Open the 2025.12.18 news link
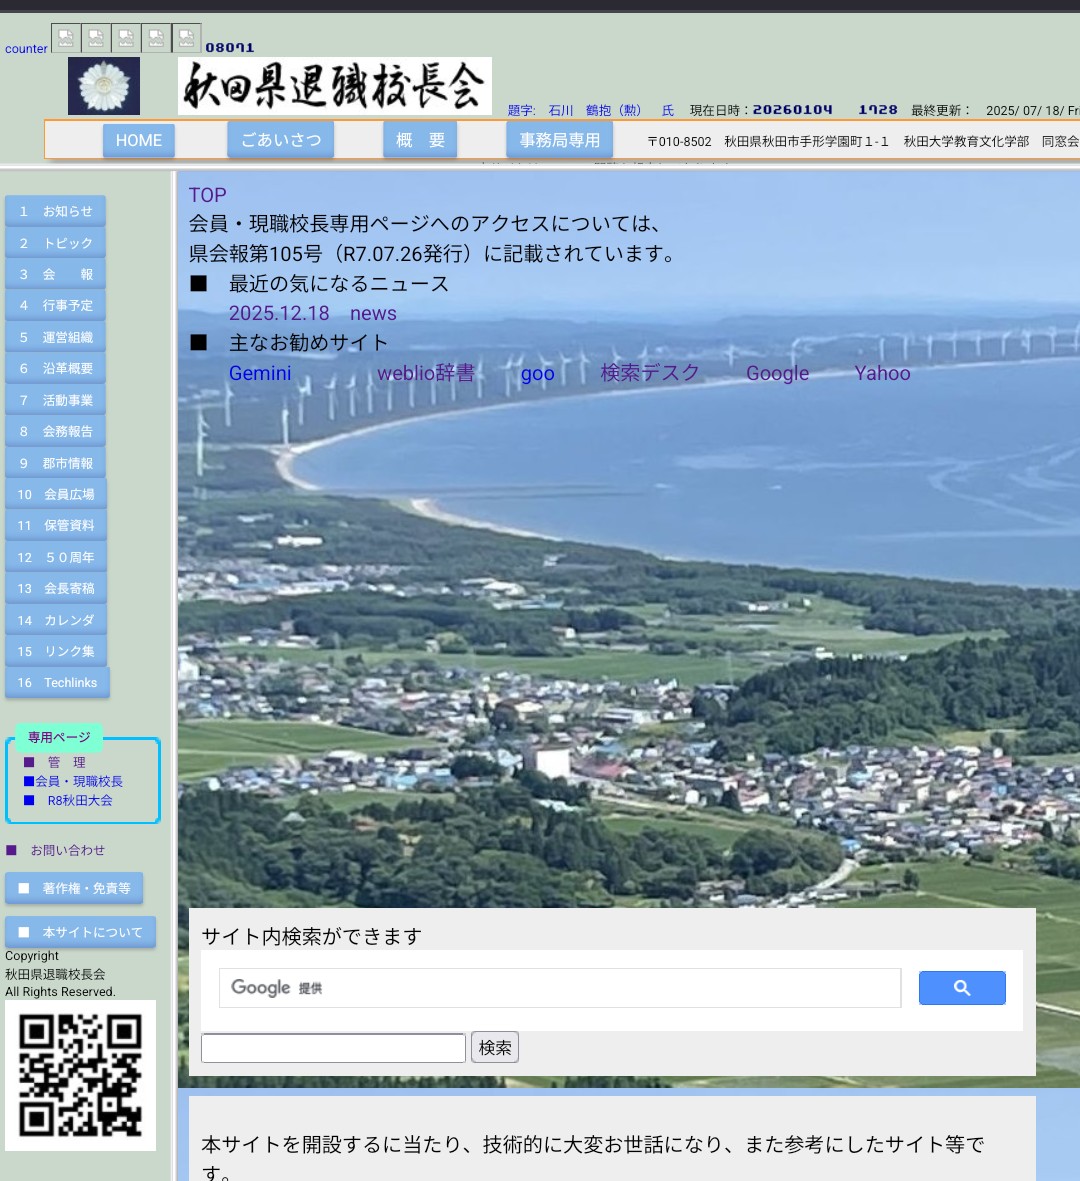The image size is (1080, 1181). (279, 313)
